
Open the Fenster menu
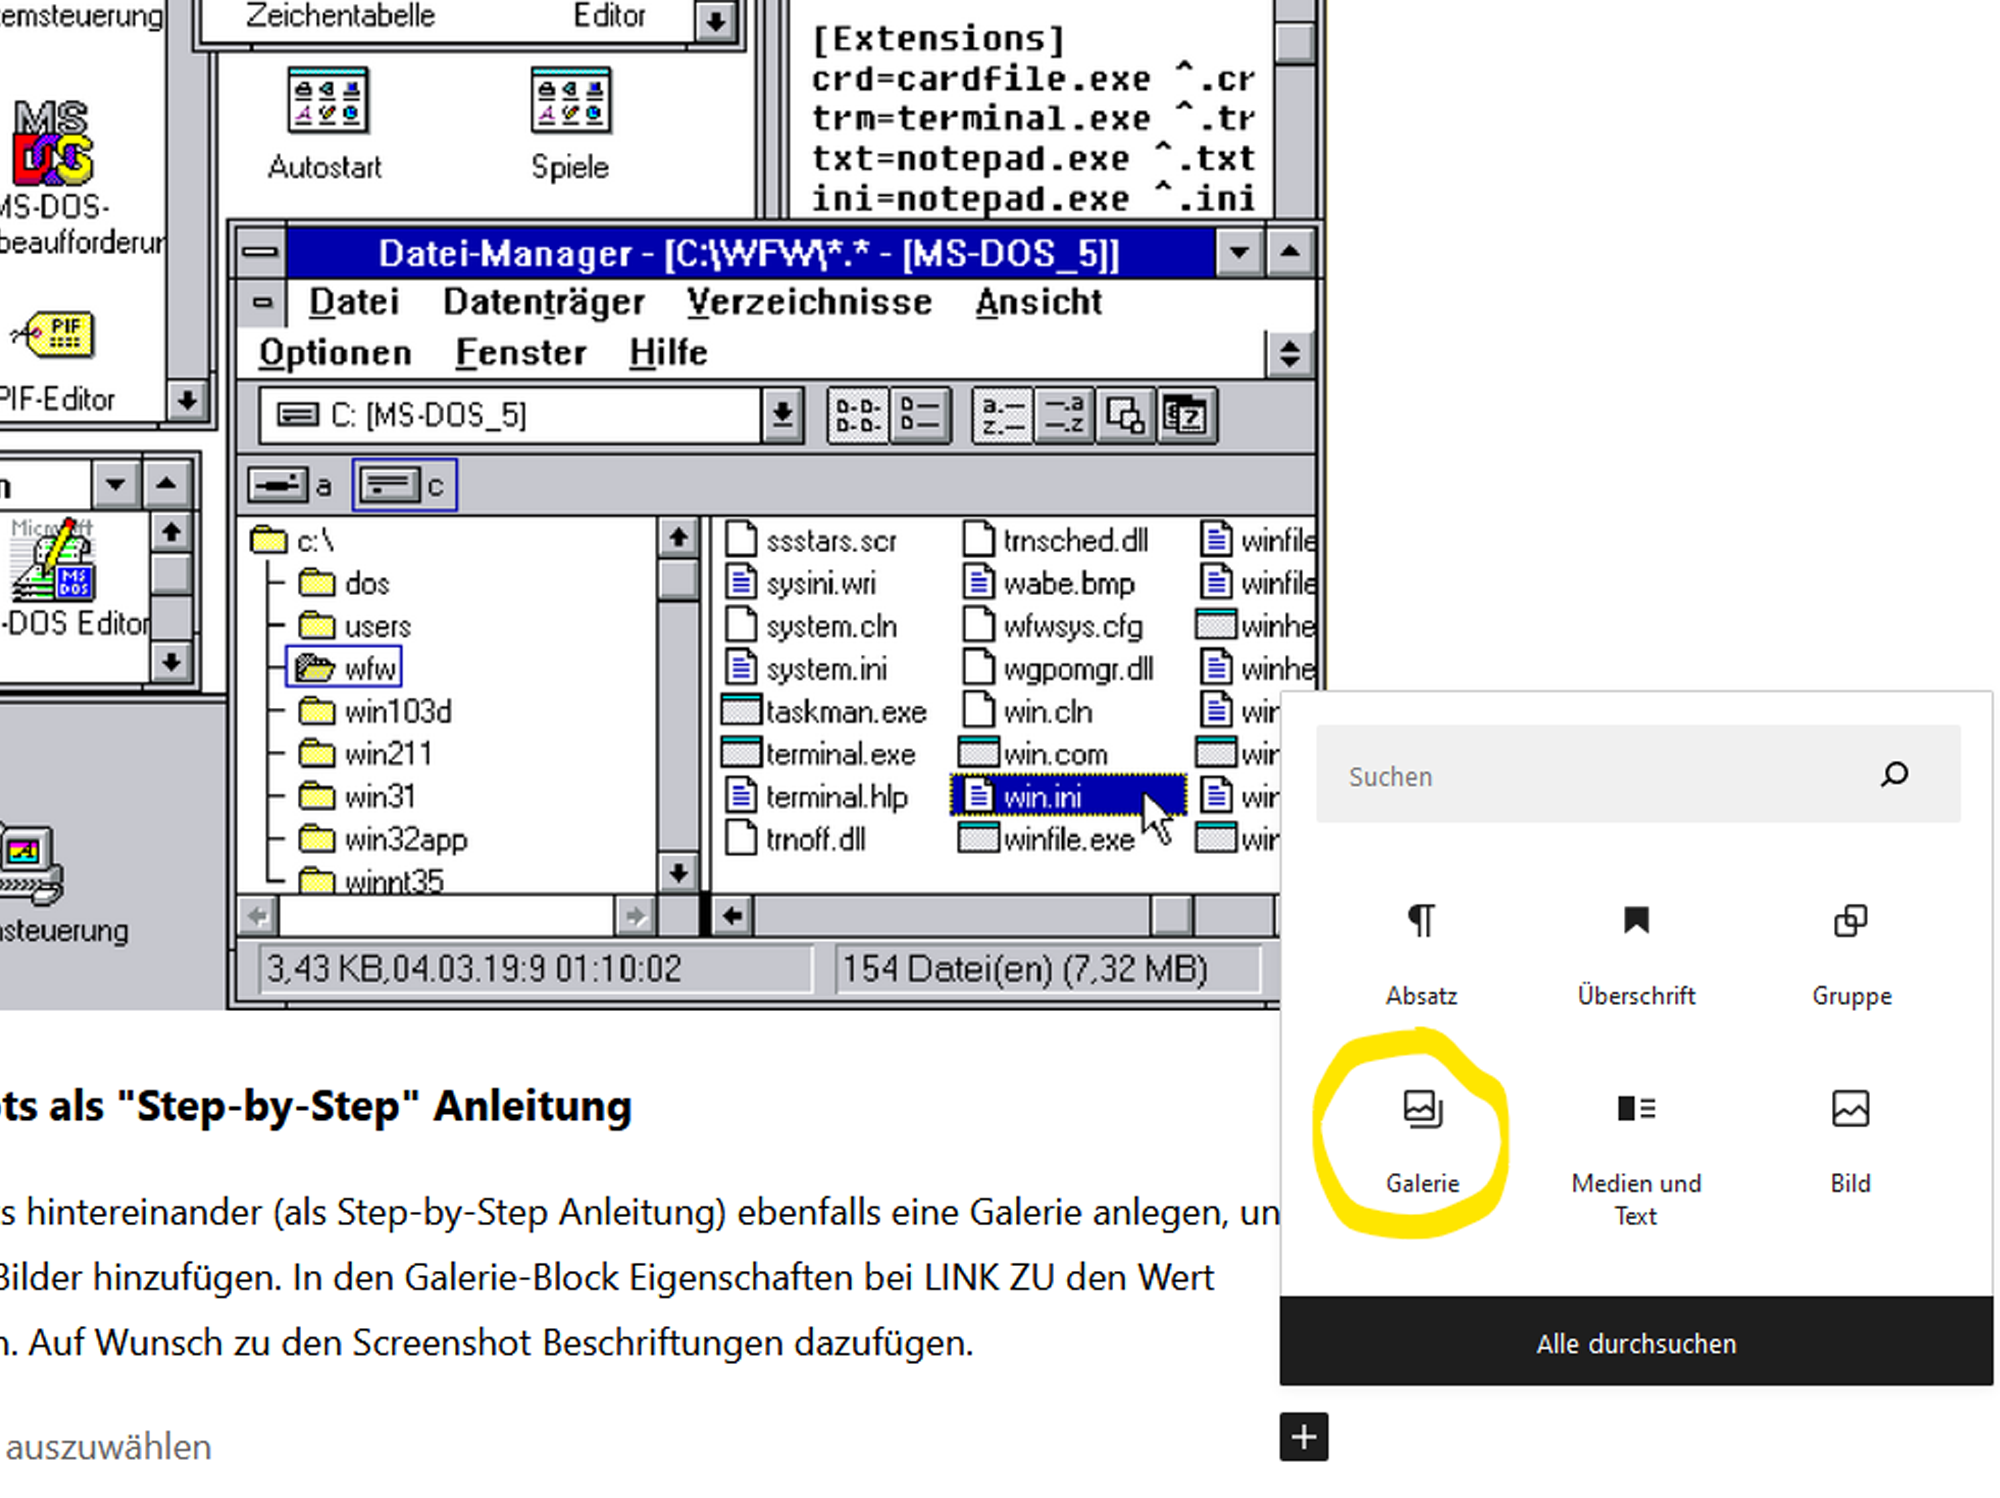(521, 353)
